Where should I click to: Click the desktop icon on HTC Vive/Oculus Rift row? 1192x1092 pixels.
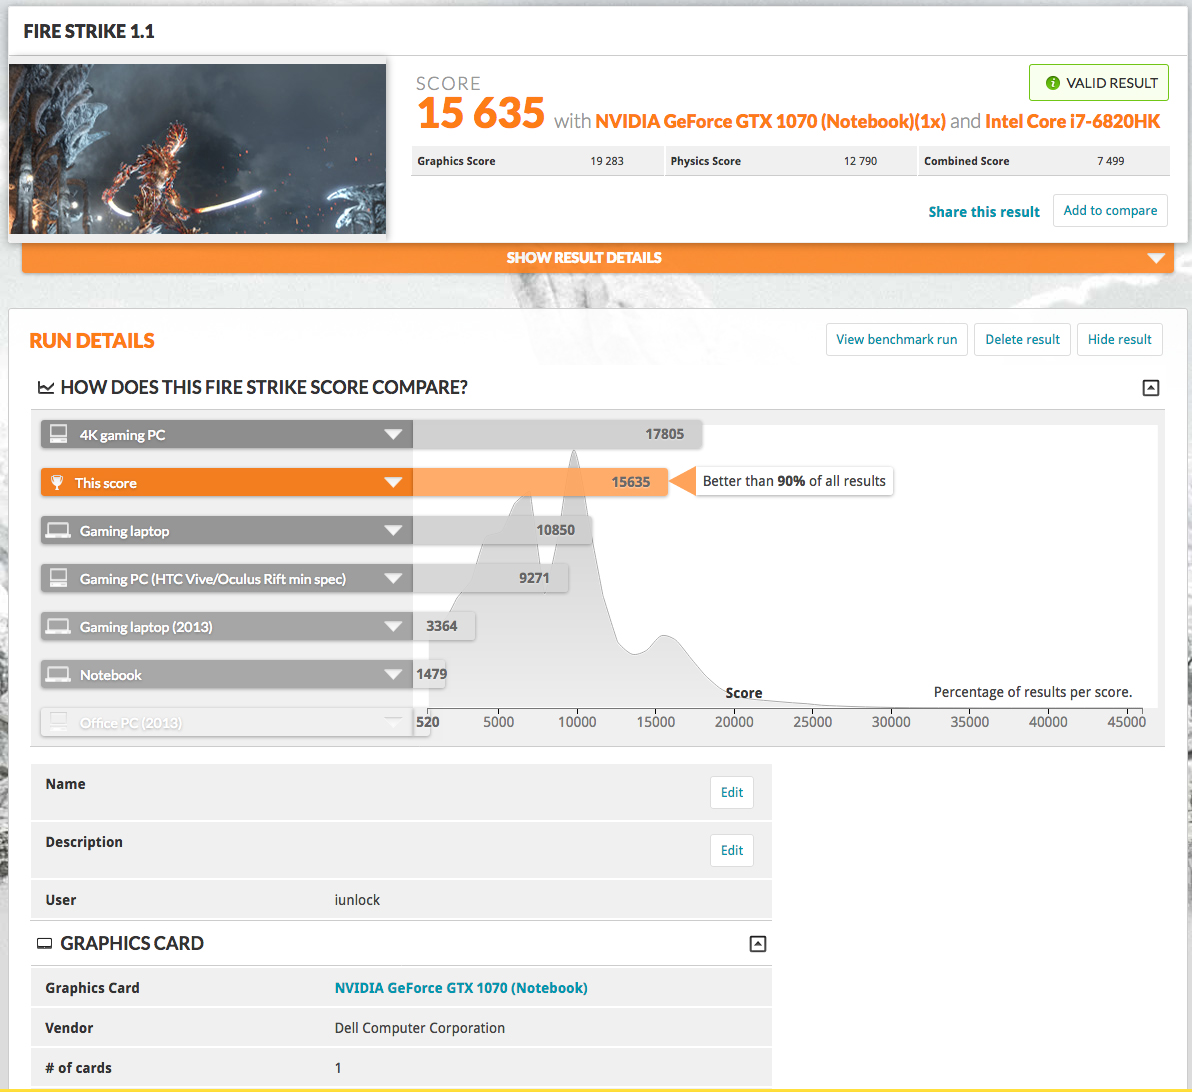click(59, 578)
